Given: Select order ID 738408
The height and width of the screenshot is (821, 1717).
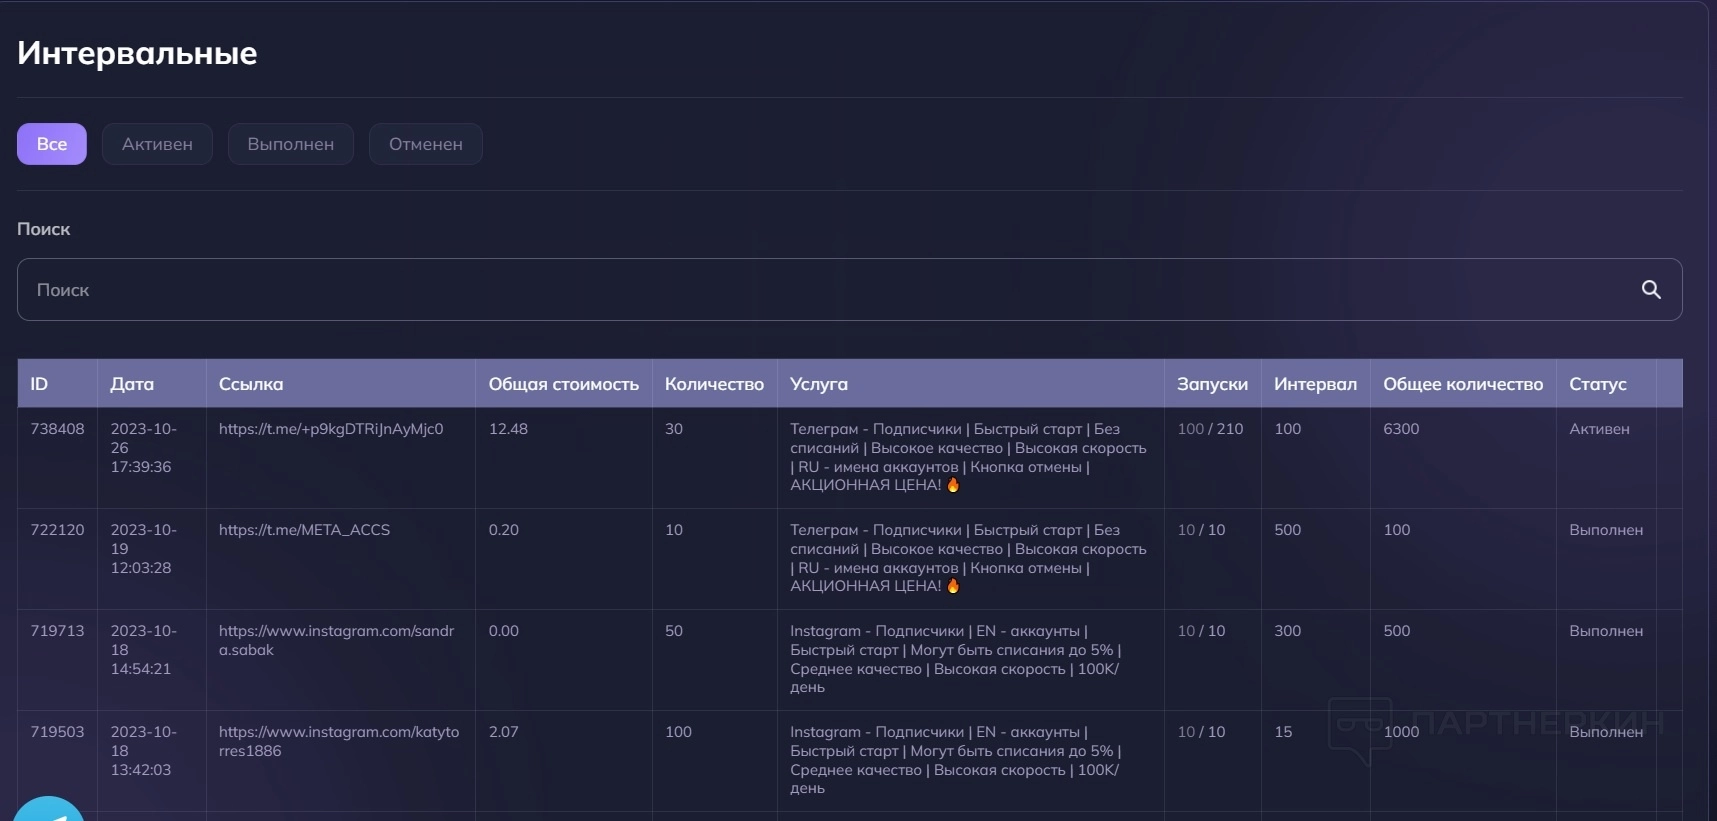Looking at the screenshot, I should click(x=57, y=429).
